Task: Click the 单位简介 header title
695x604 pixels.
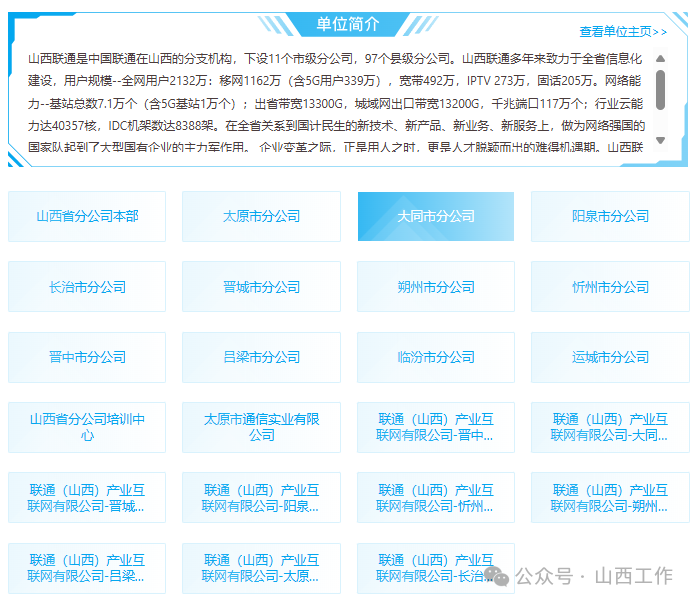Action: point(348,24)
